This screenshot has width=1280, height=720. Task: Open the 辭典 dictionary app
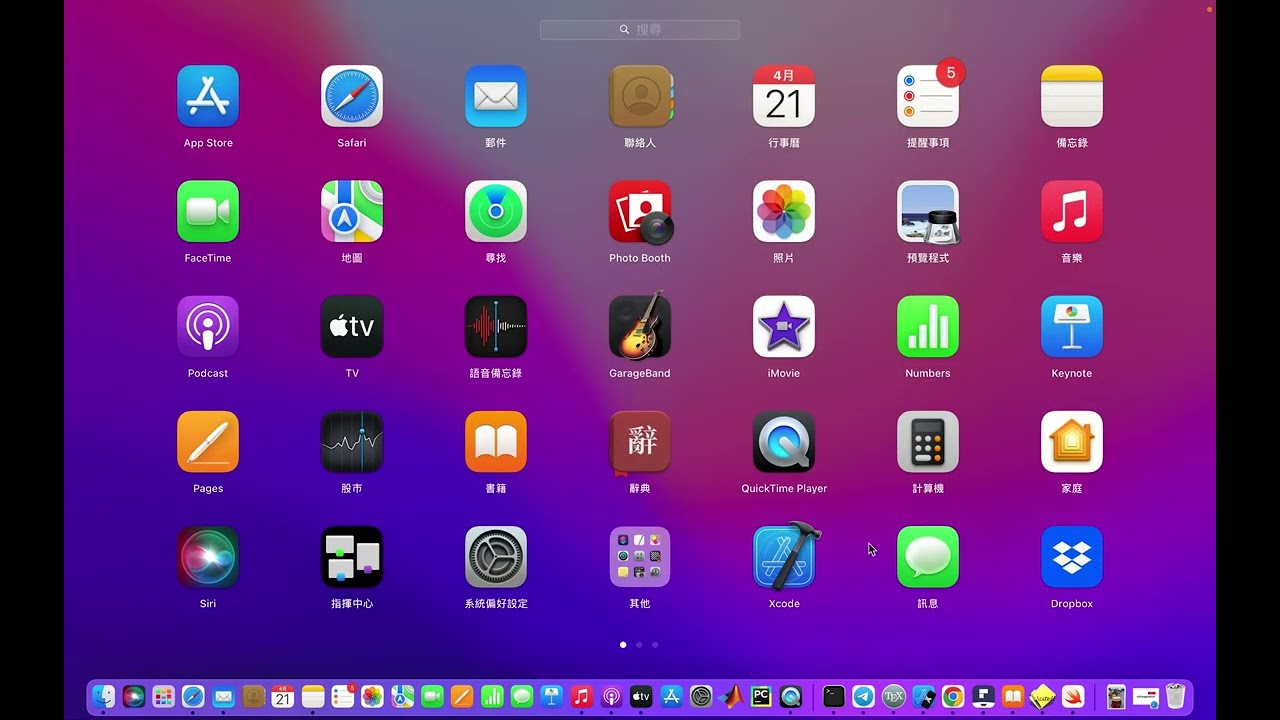click(x=640, y=441)
